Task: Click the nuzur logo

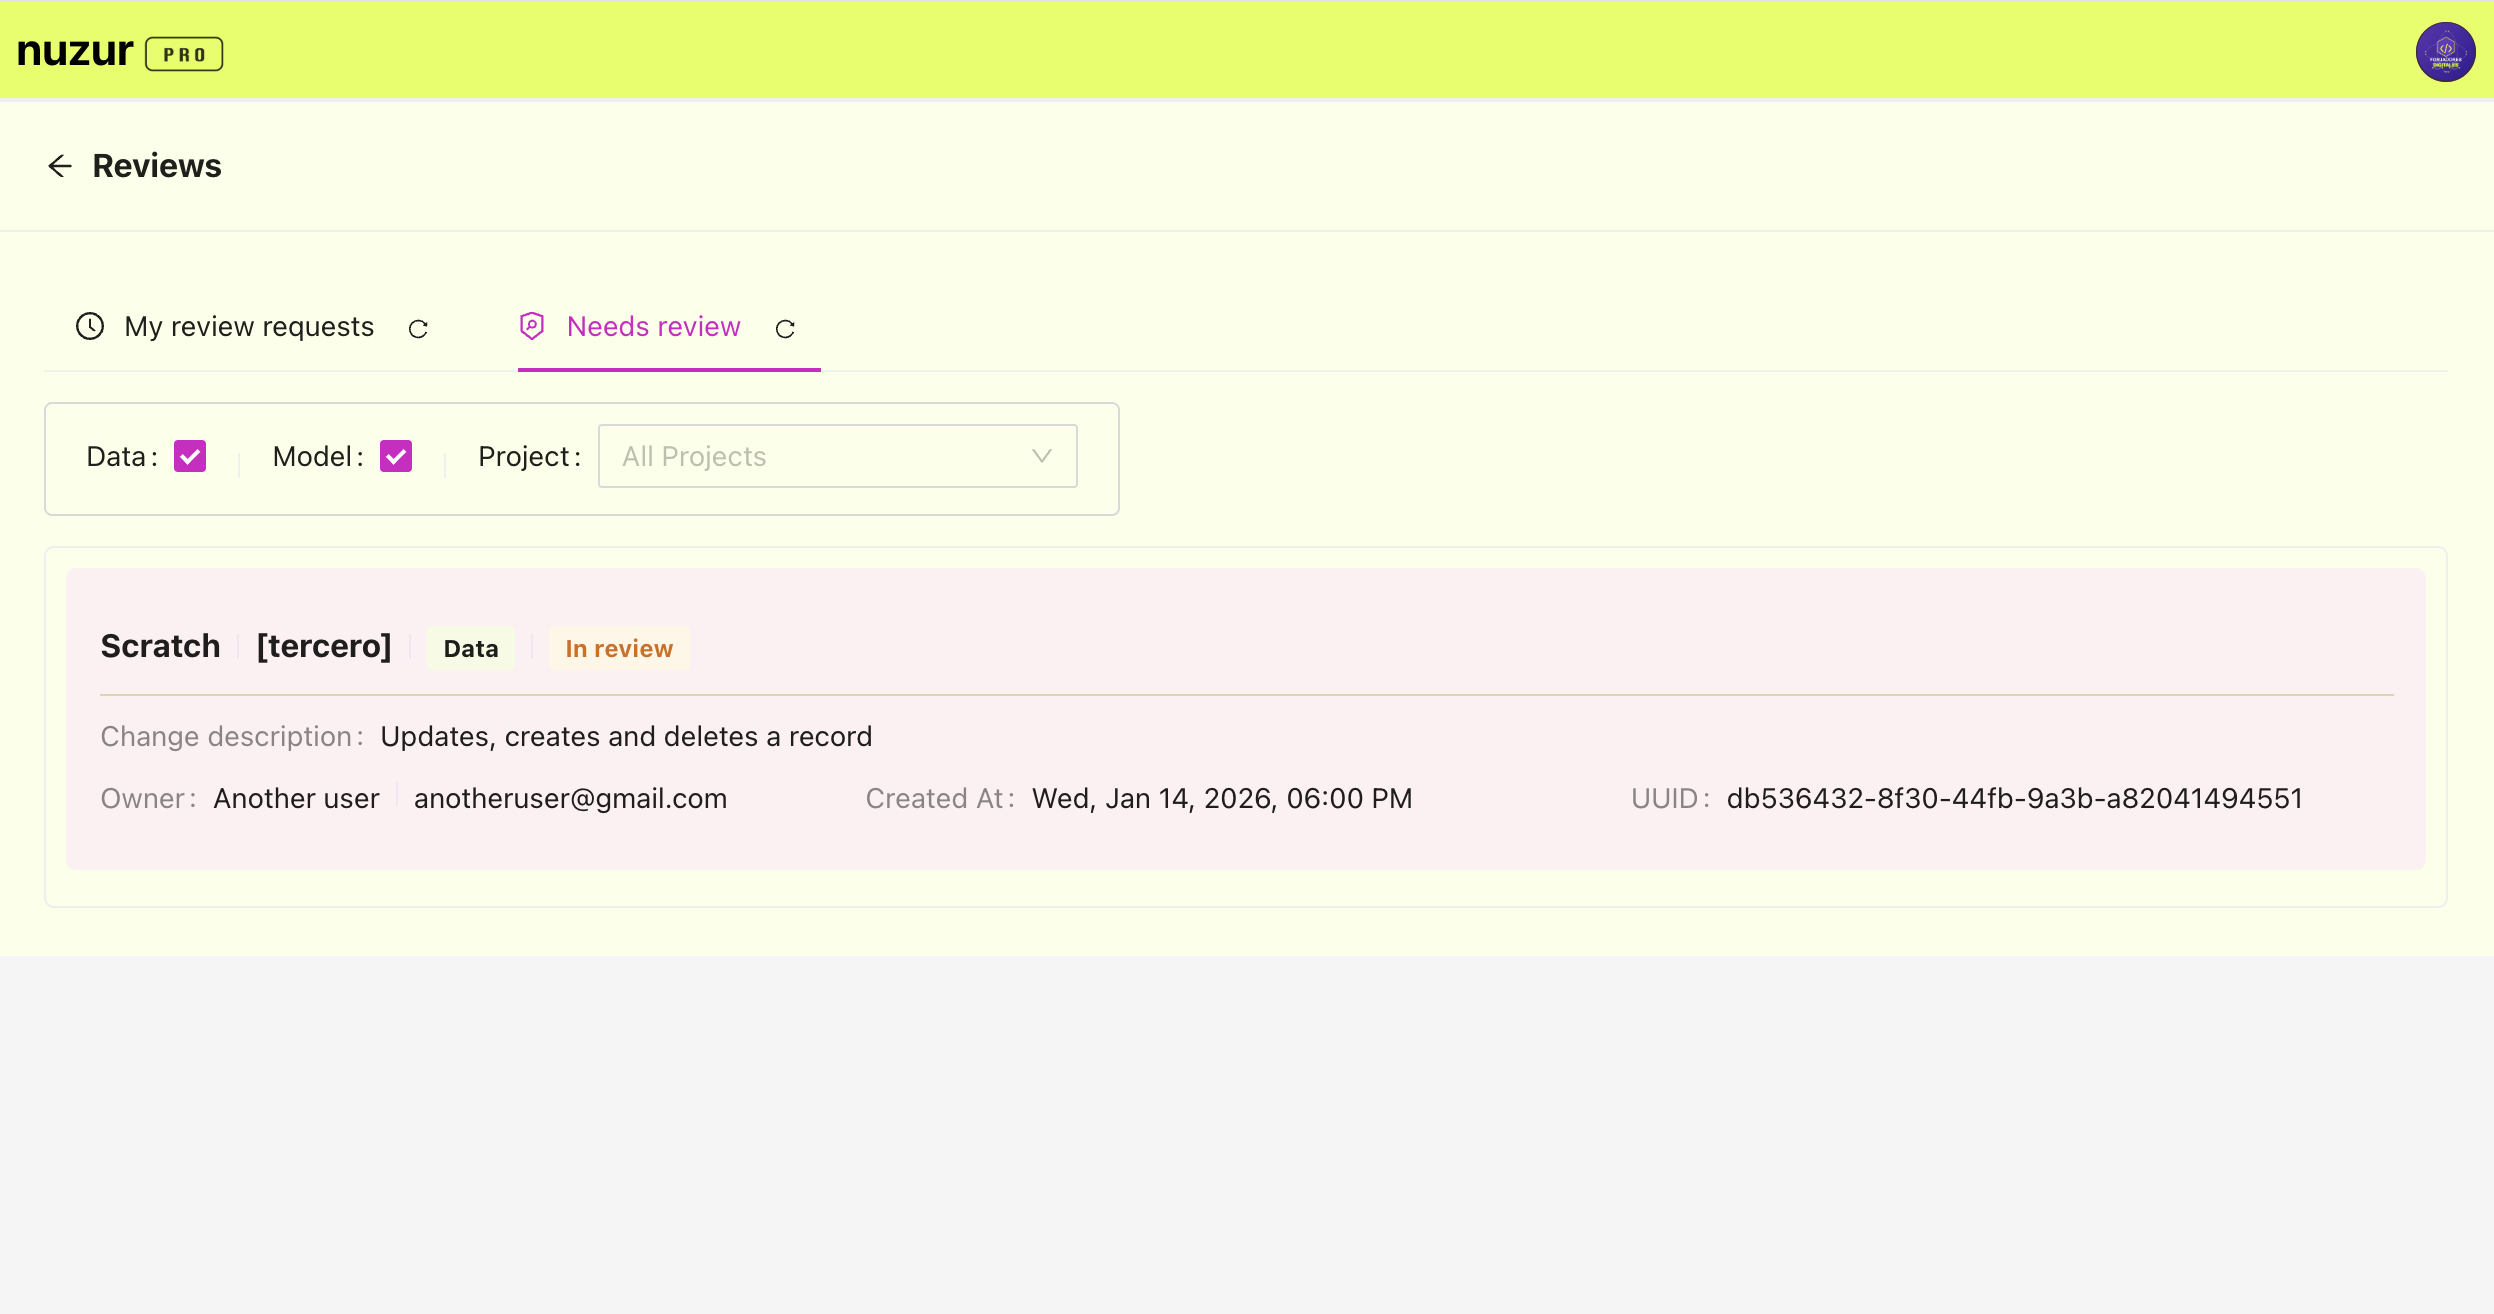Action: [x=75, y=52]
